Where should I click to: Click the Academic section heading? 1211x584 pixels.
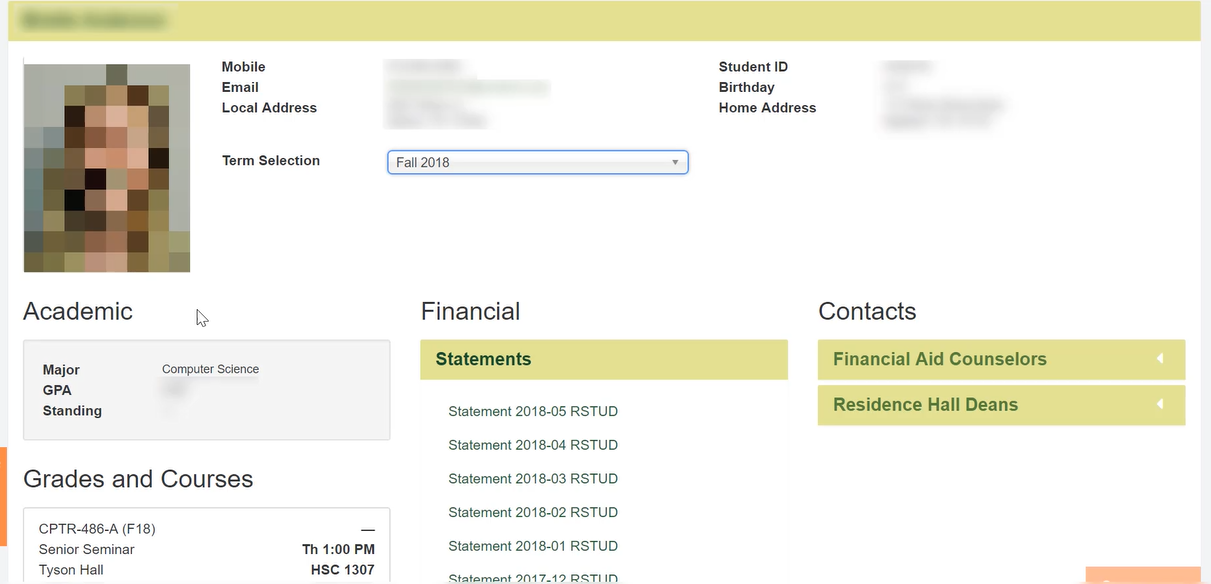click(78, 311)
